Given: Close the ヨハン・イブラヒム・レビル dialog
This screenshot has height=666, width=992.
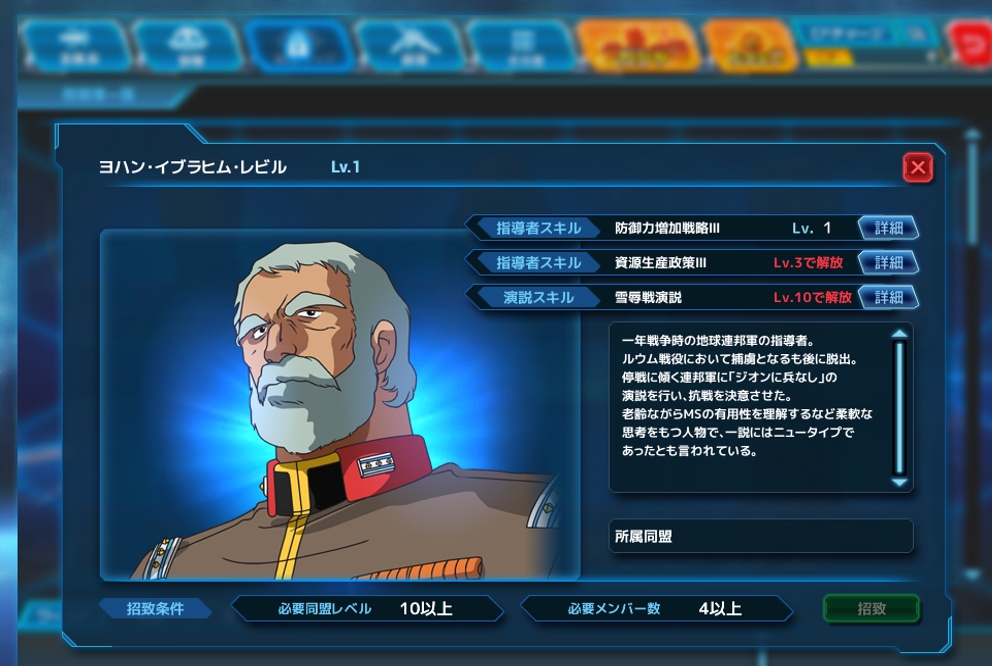Looking at the screenshot, I should pyautogui.click(x=917, y=168).
